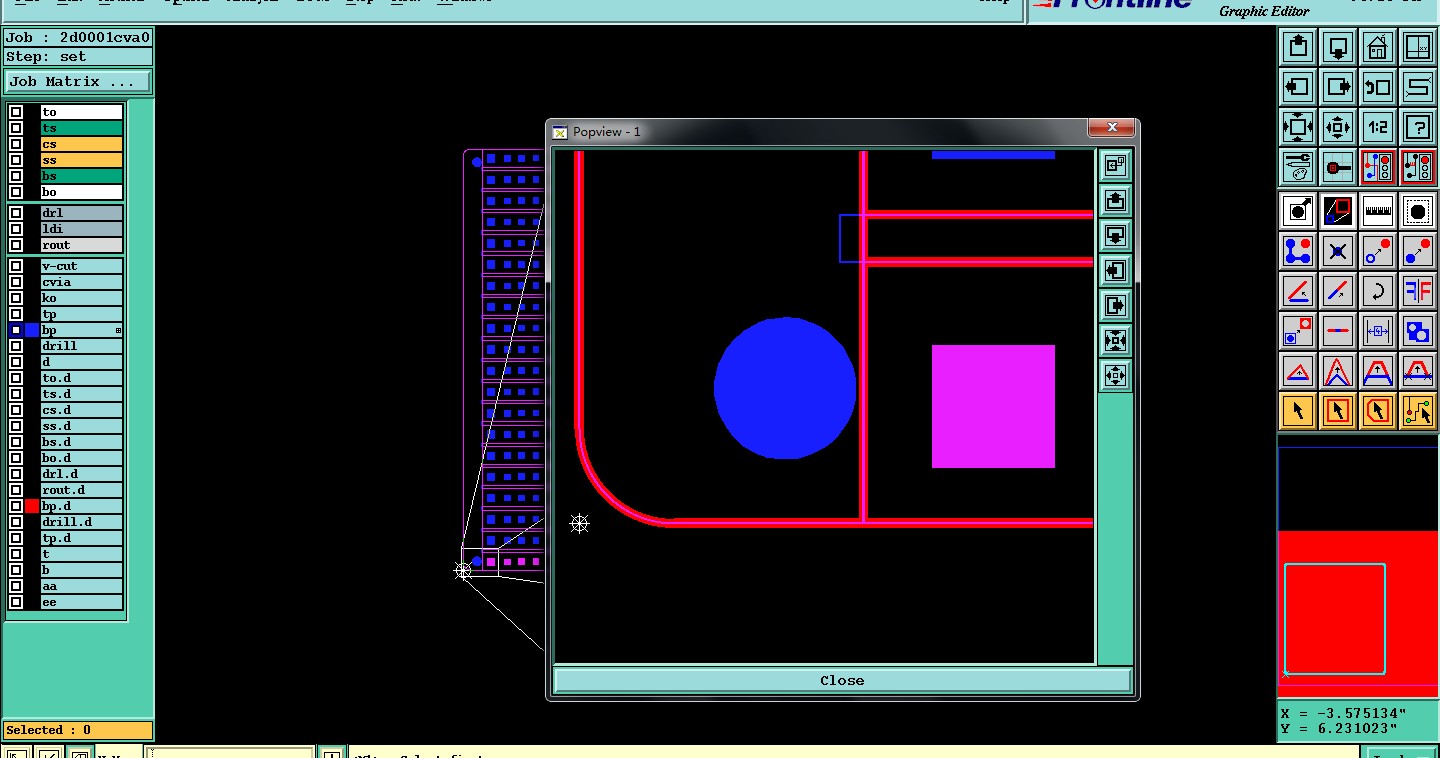Pan left inside Popview window
The height and width of the screenshot is (758, 1440).
point(1115,270)
